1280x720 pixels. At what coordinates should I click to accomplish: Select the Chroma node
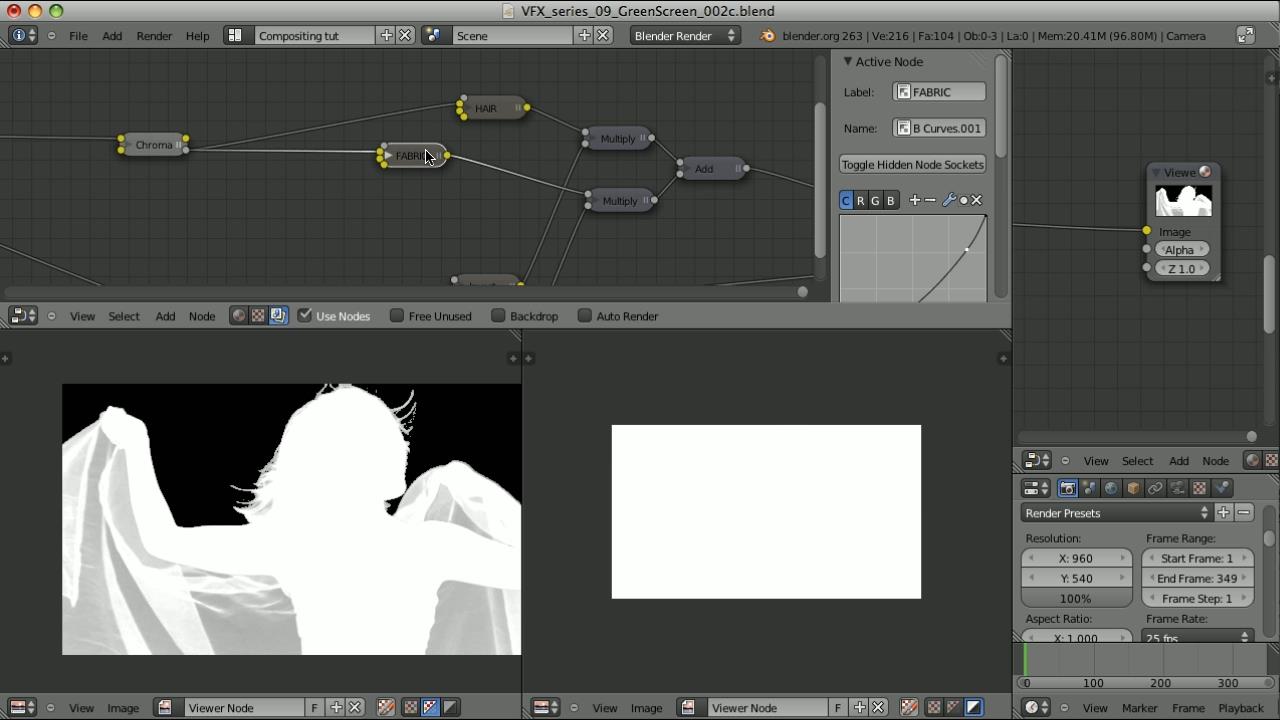[x=153, y=145]
